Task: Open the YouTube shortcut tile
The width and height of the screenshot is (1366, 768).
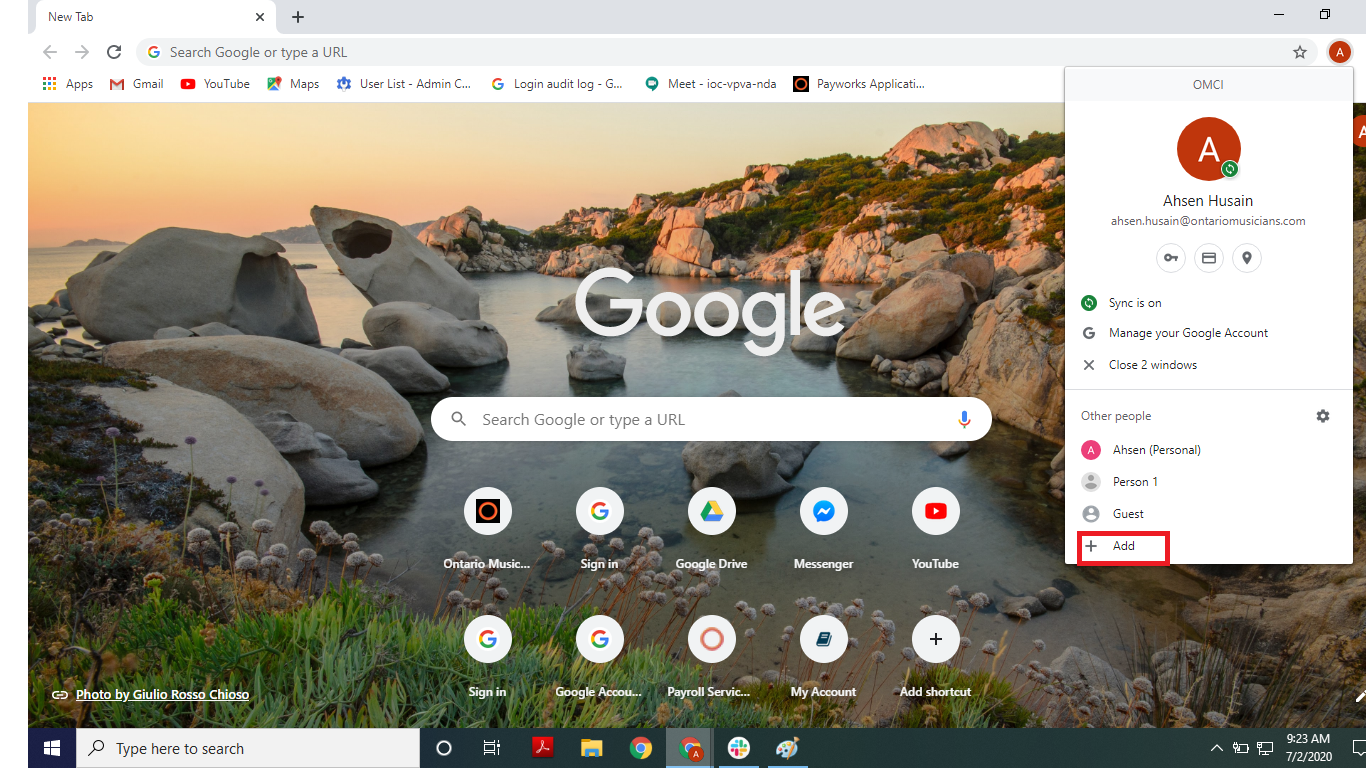Action: [x=935, y=528]
